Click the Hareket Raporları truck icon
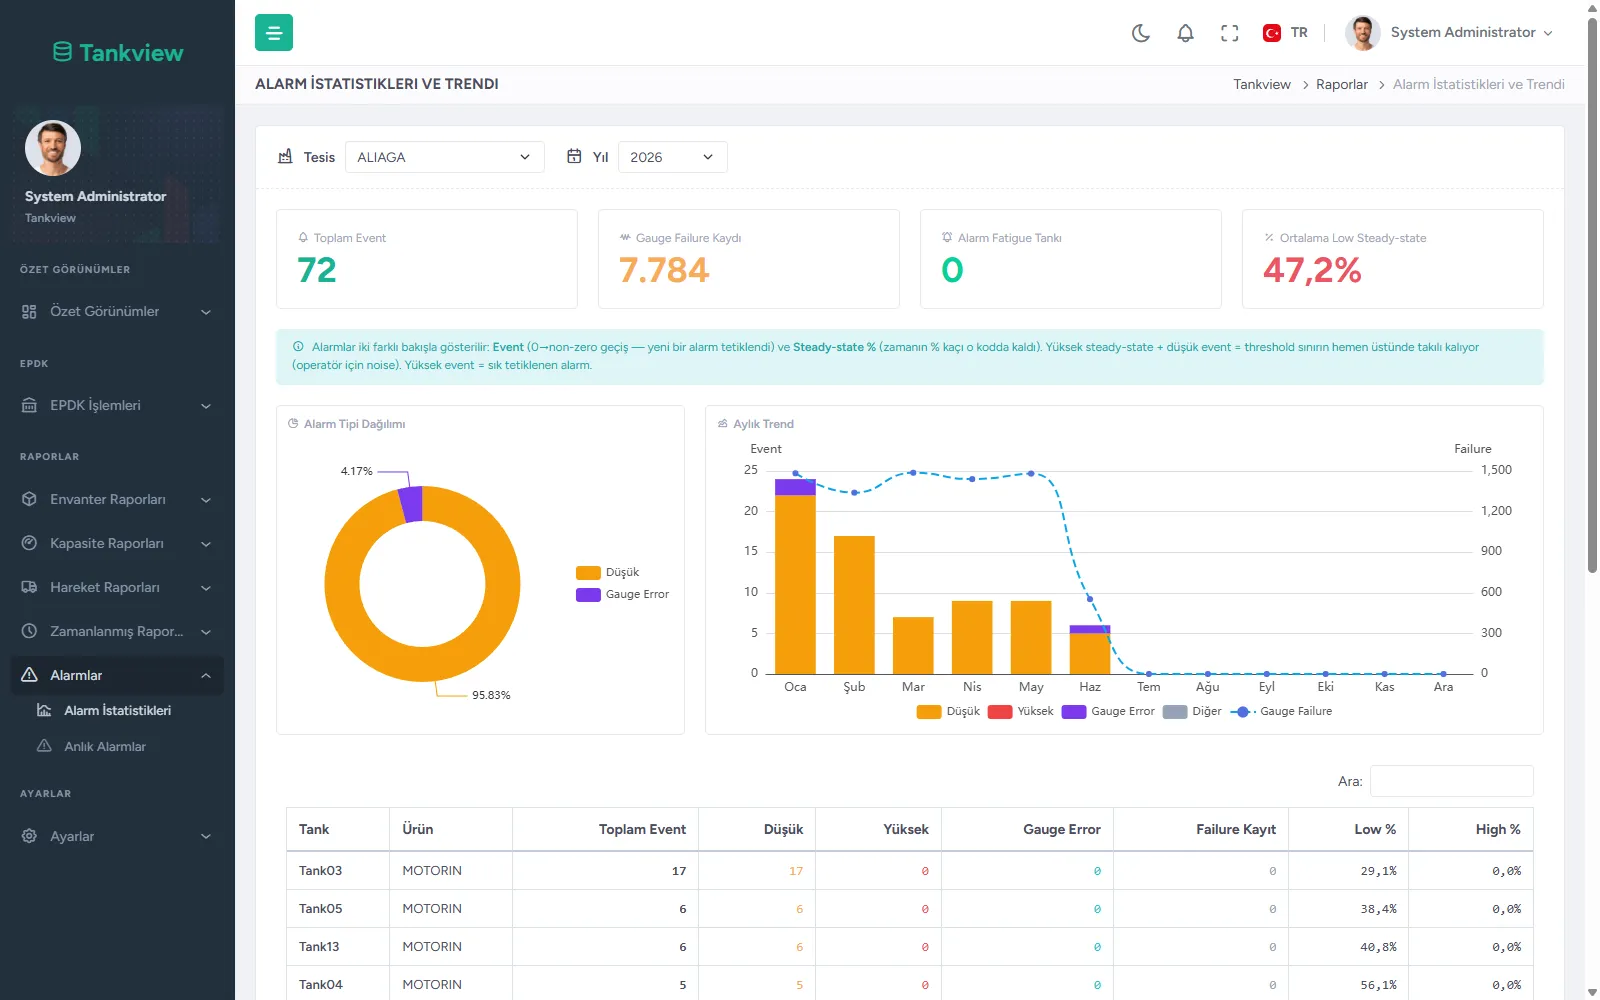Viewport: 1600px width, 1000px height. (29, 587)
